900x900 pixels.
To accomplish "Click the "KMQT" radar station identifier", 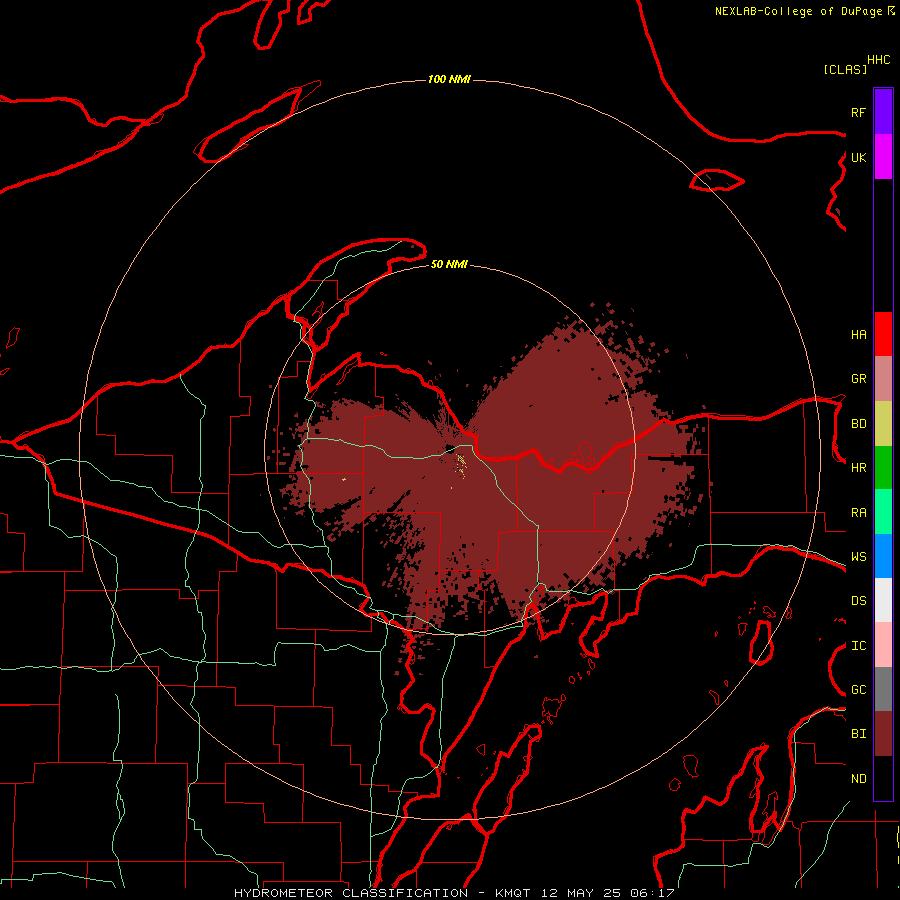I will point(513,893).
